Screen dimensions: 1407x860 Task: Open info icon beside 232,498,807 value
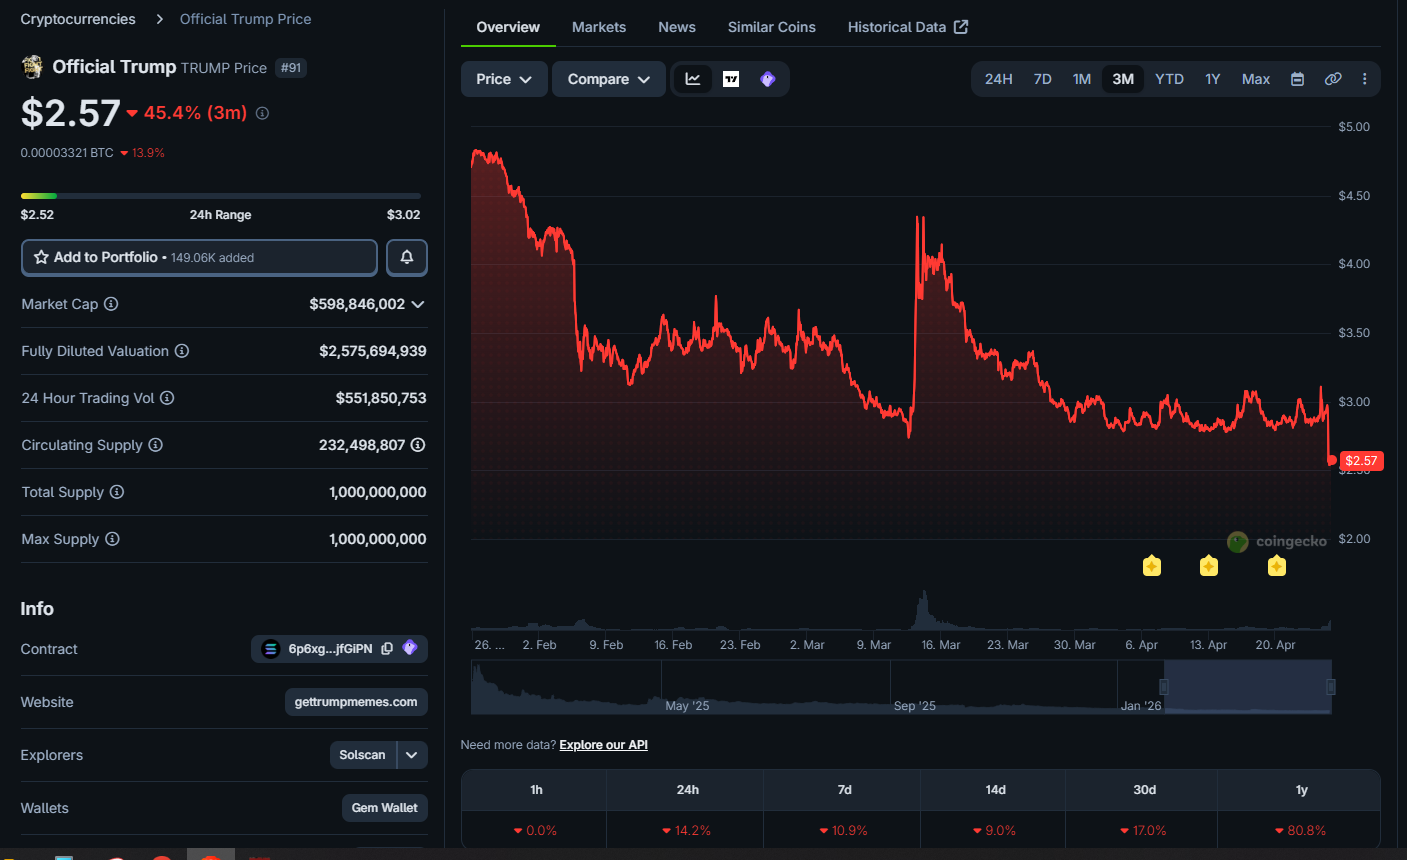pyautogui.click(x=418, y=445)
